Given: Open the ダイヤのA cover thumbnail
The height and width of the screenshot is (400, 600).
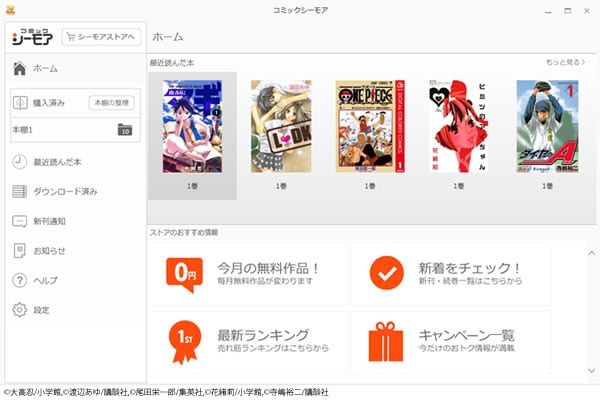Looking at the screenshot, I should [548, 126].
